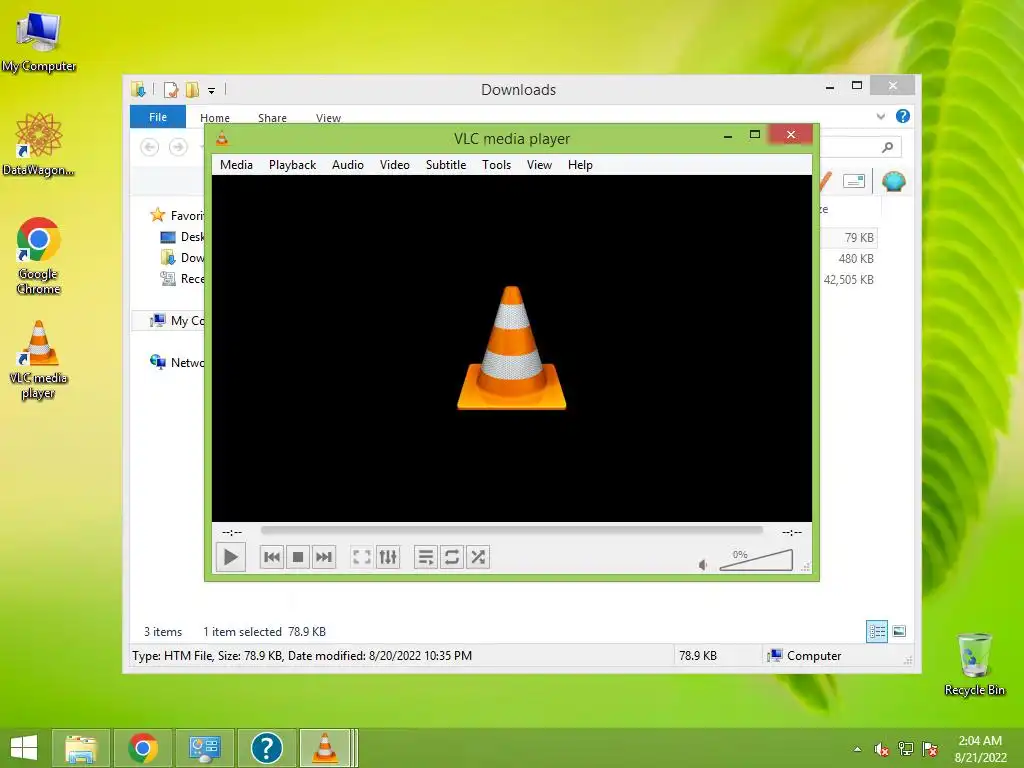Screen dimensions: 1024x768
Task: Open Control Panel taskbar icon
Action: coord(204,748)
